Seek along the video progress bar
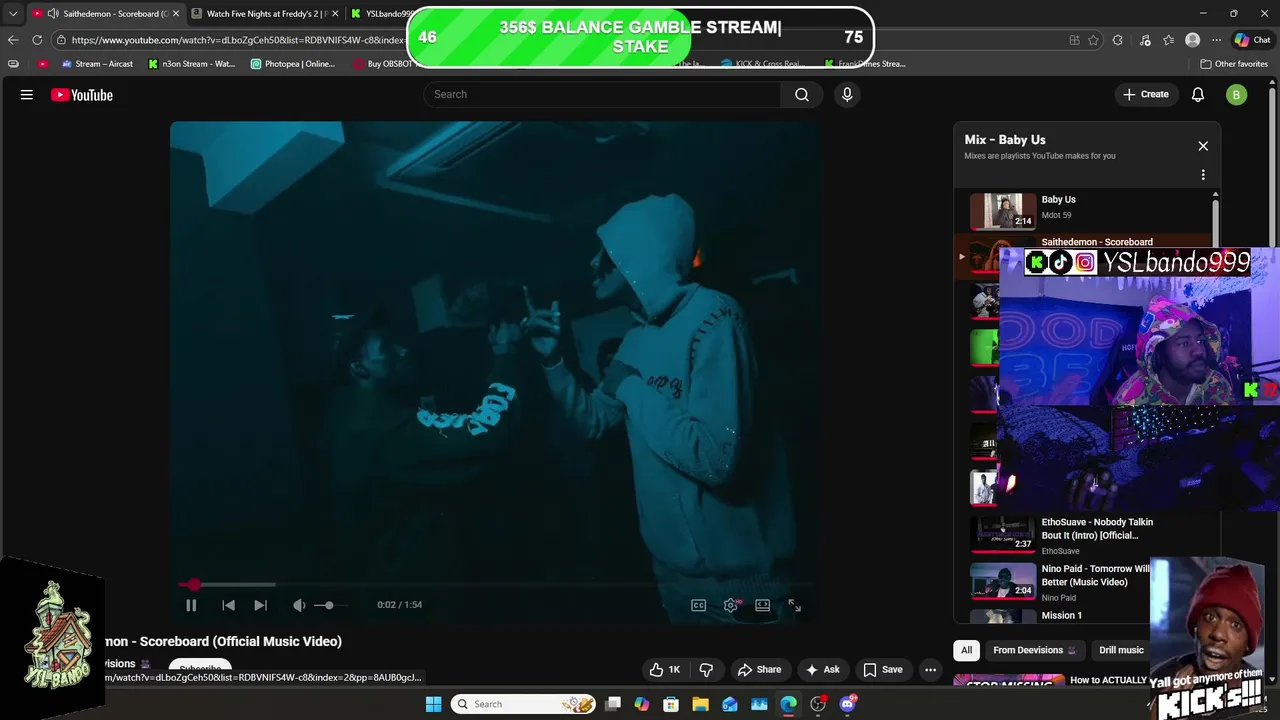This screenshot has width=1280, height=720. [x=496, y=585]
